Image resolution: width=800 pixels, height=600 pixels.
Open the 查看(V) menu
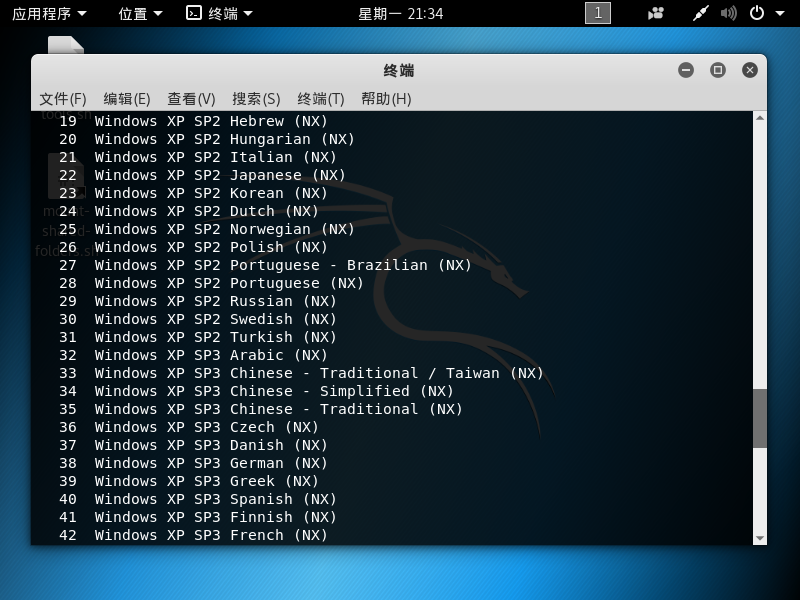point(191,98)
